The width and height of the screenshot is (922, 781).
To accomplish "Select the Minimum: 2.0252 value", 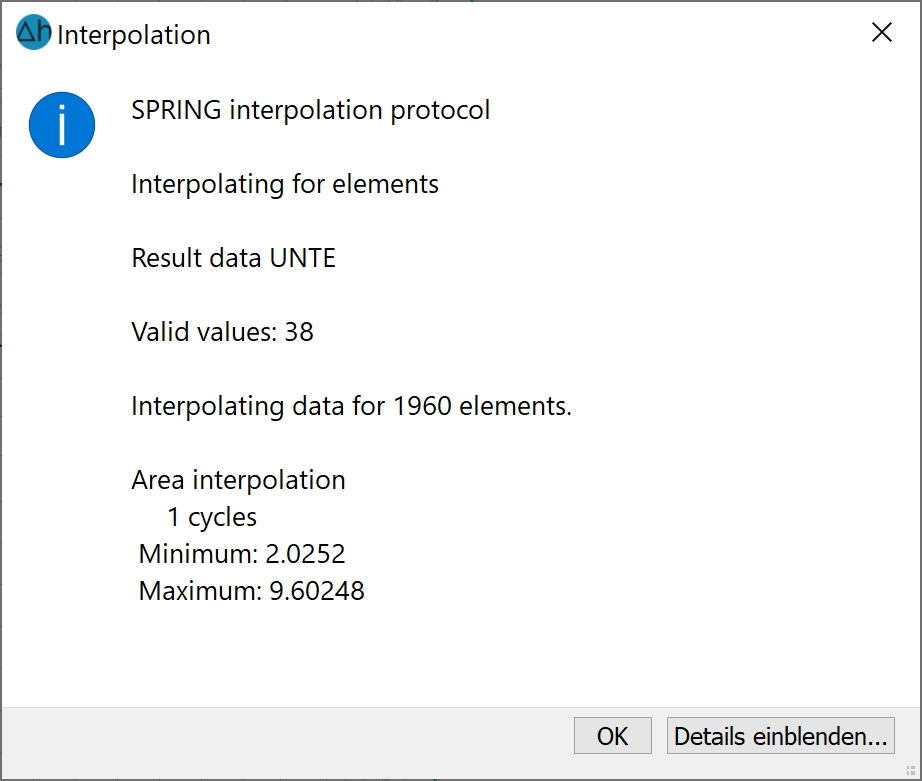I will [x=242, y=554].
